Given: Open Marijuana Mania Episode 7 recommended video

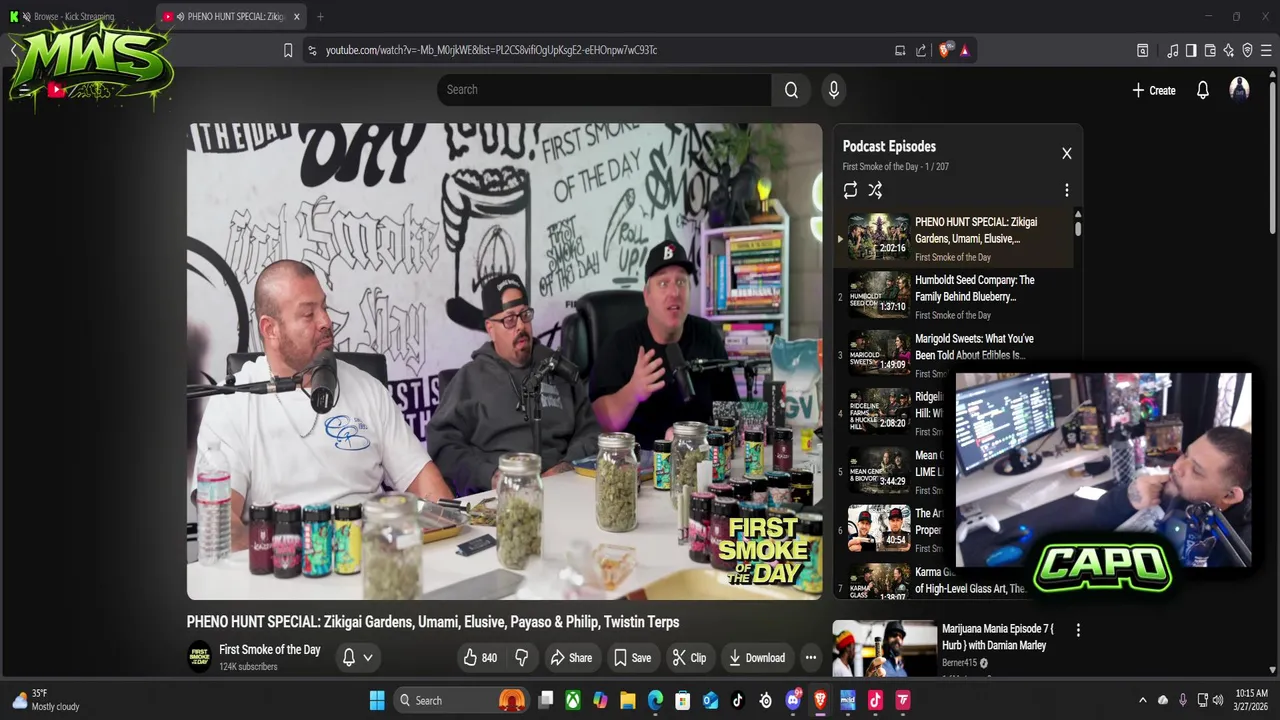Looking at the screenshot, I should [998, 637].
